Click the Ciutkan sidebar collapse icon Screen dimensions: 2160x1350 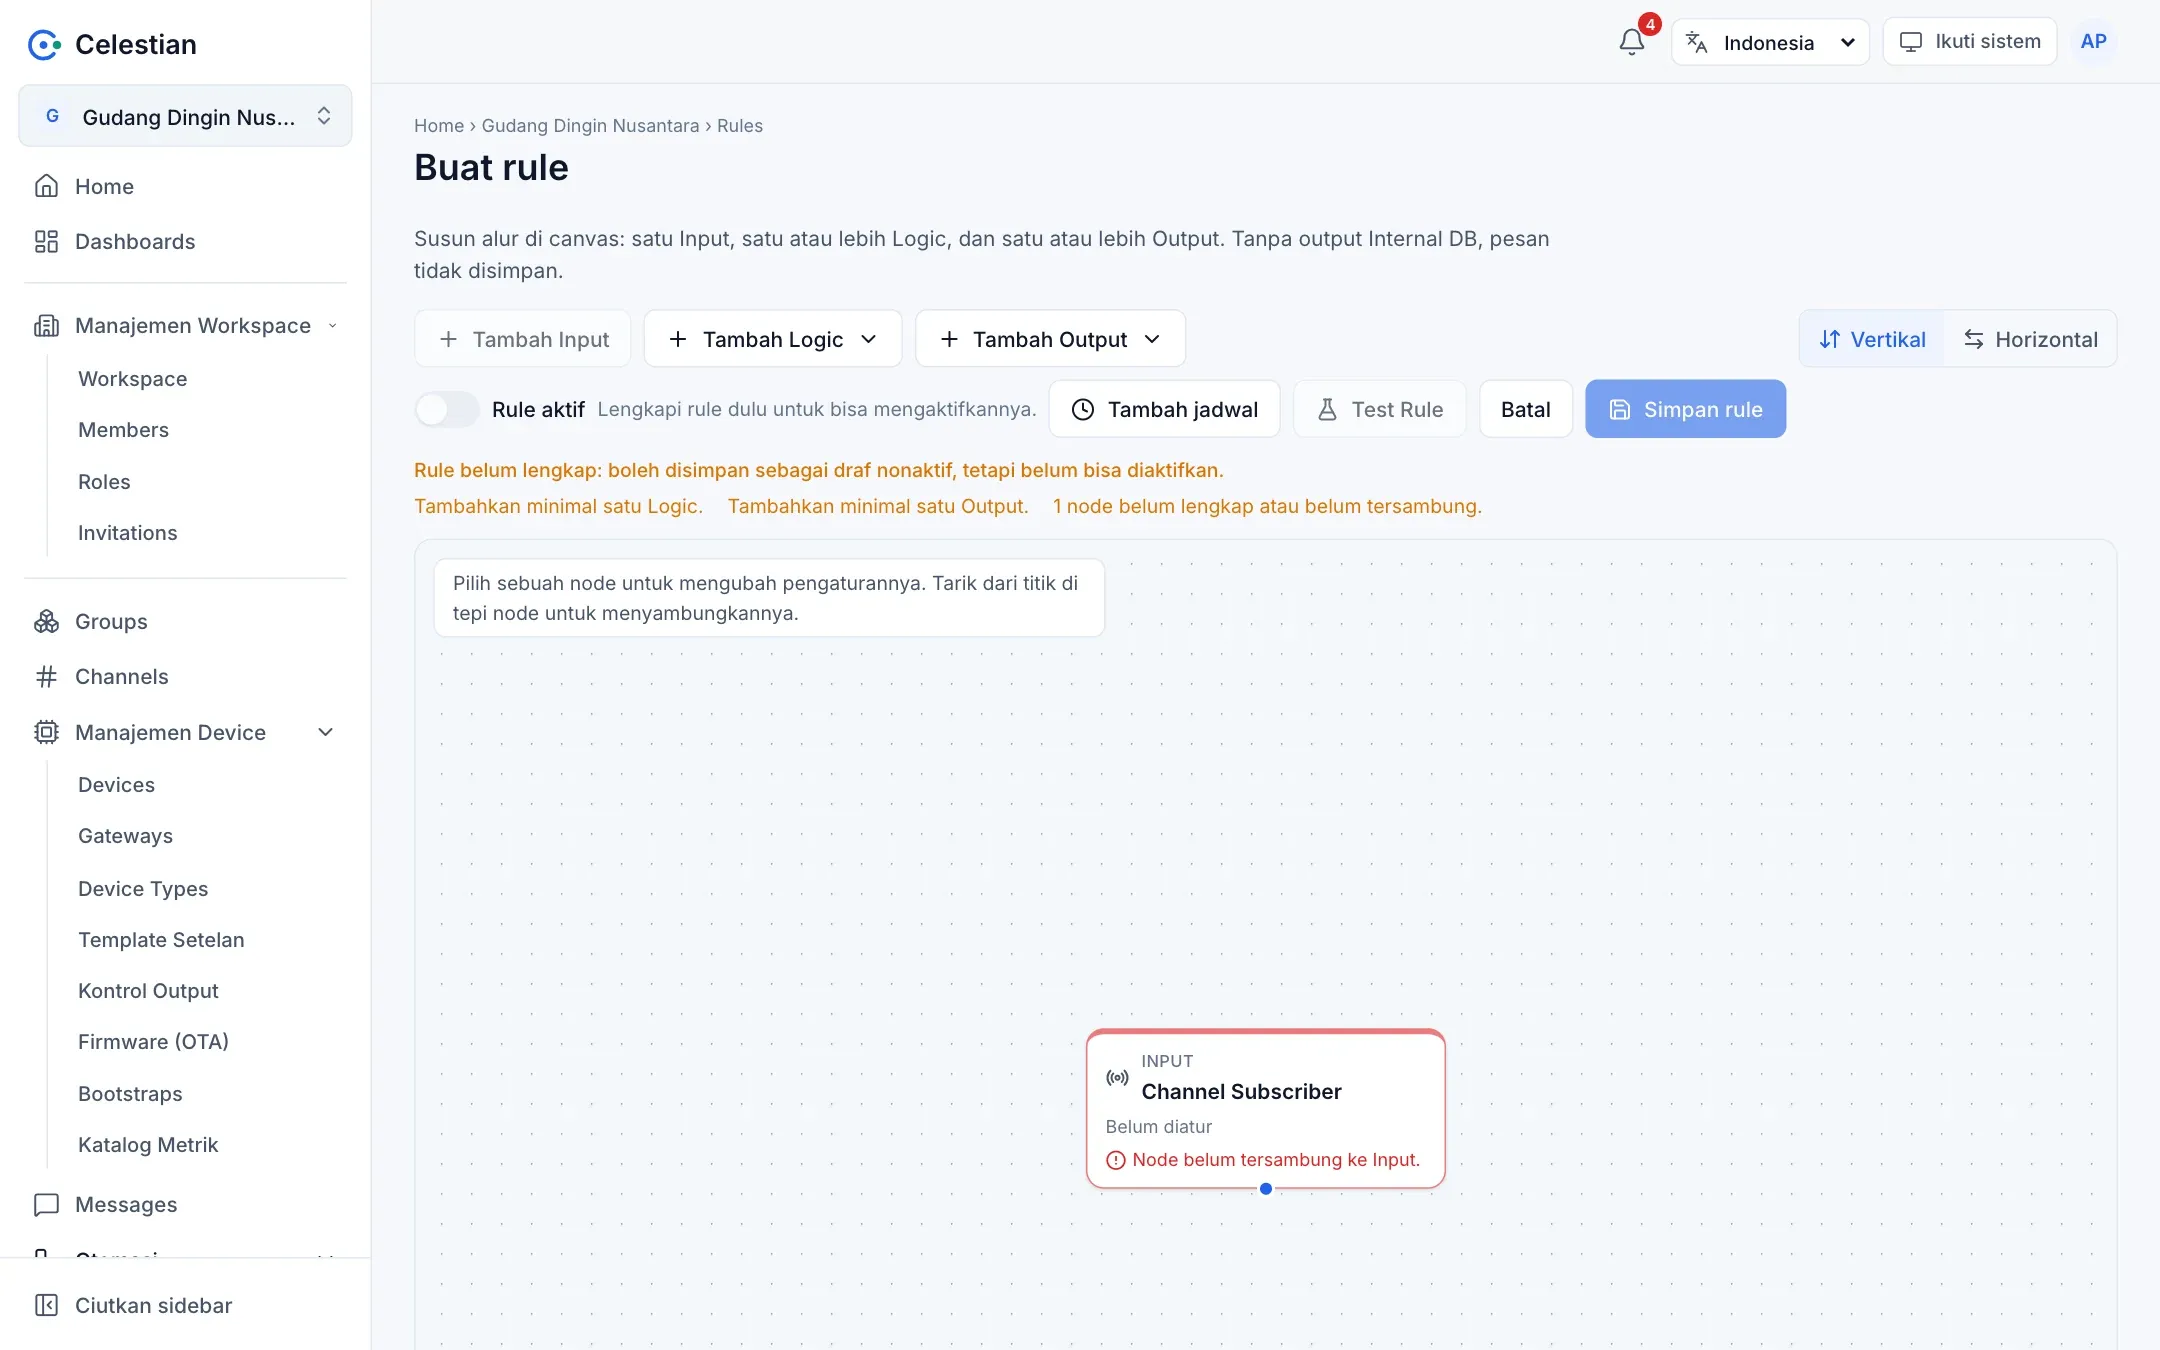click(46, 1305)
